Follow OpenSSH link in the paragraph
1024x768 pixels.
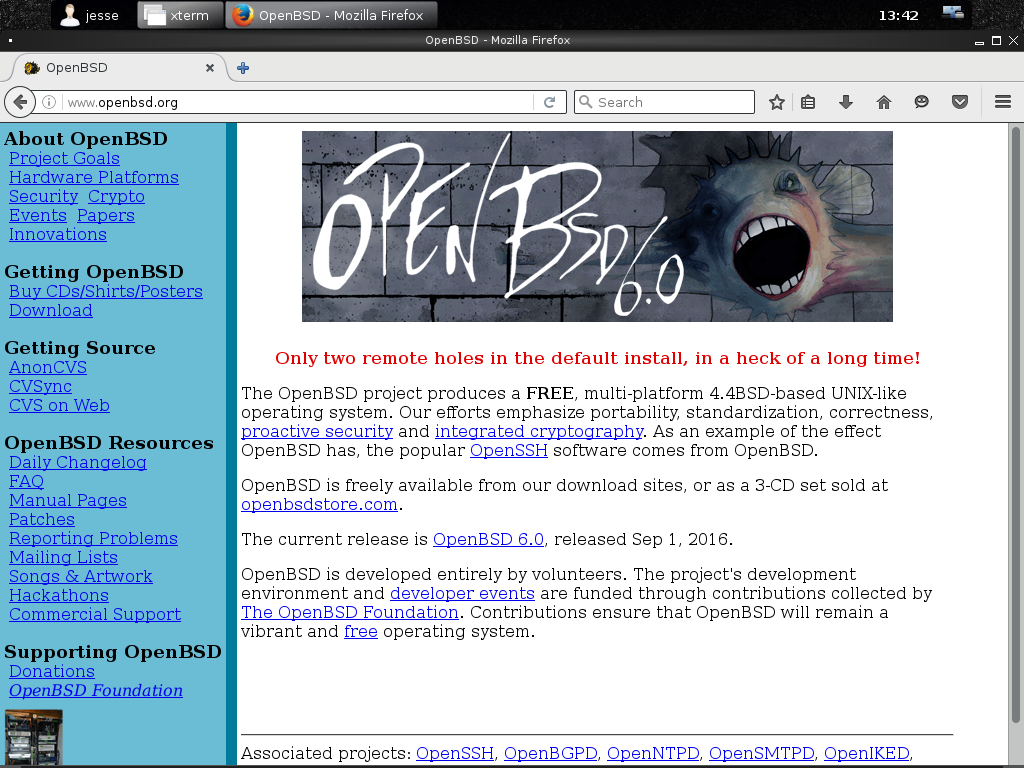click(509, 451)
